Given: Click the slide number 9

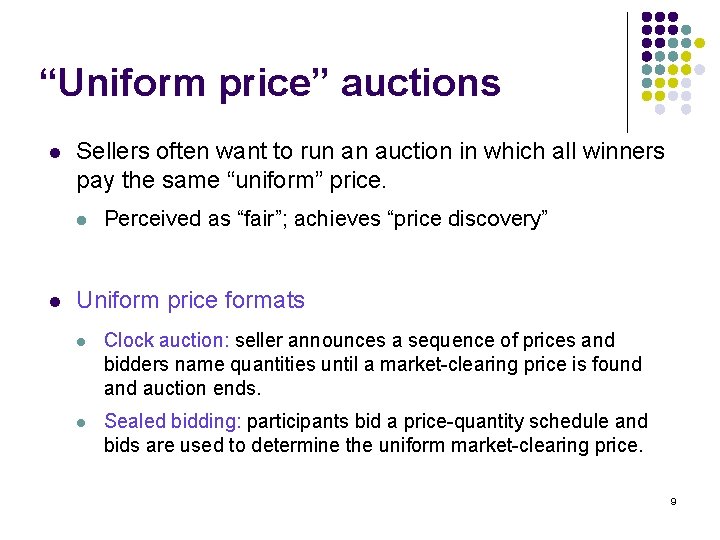Looking at the screenshot, I should click(673, 502).
